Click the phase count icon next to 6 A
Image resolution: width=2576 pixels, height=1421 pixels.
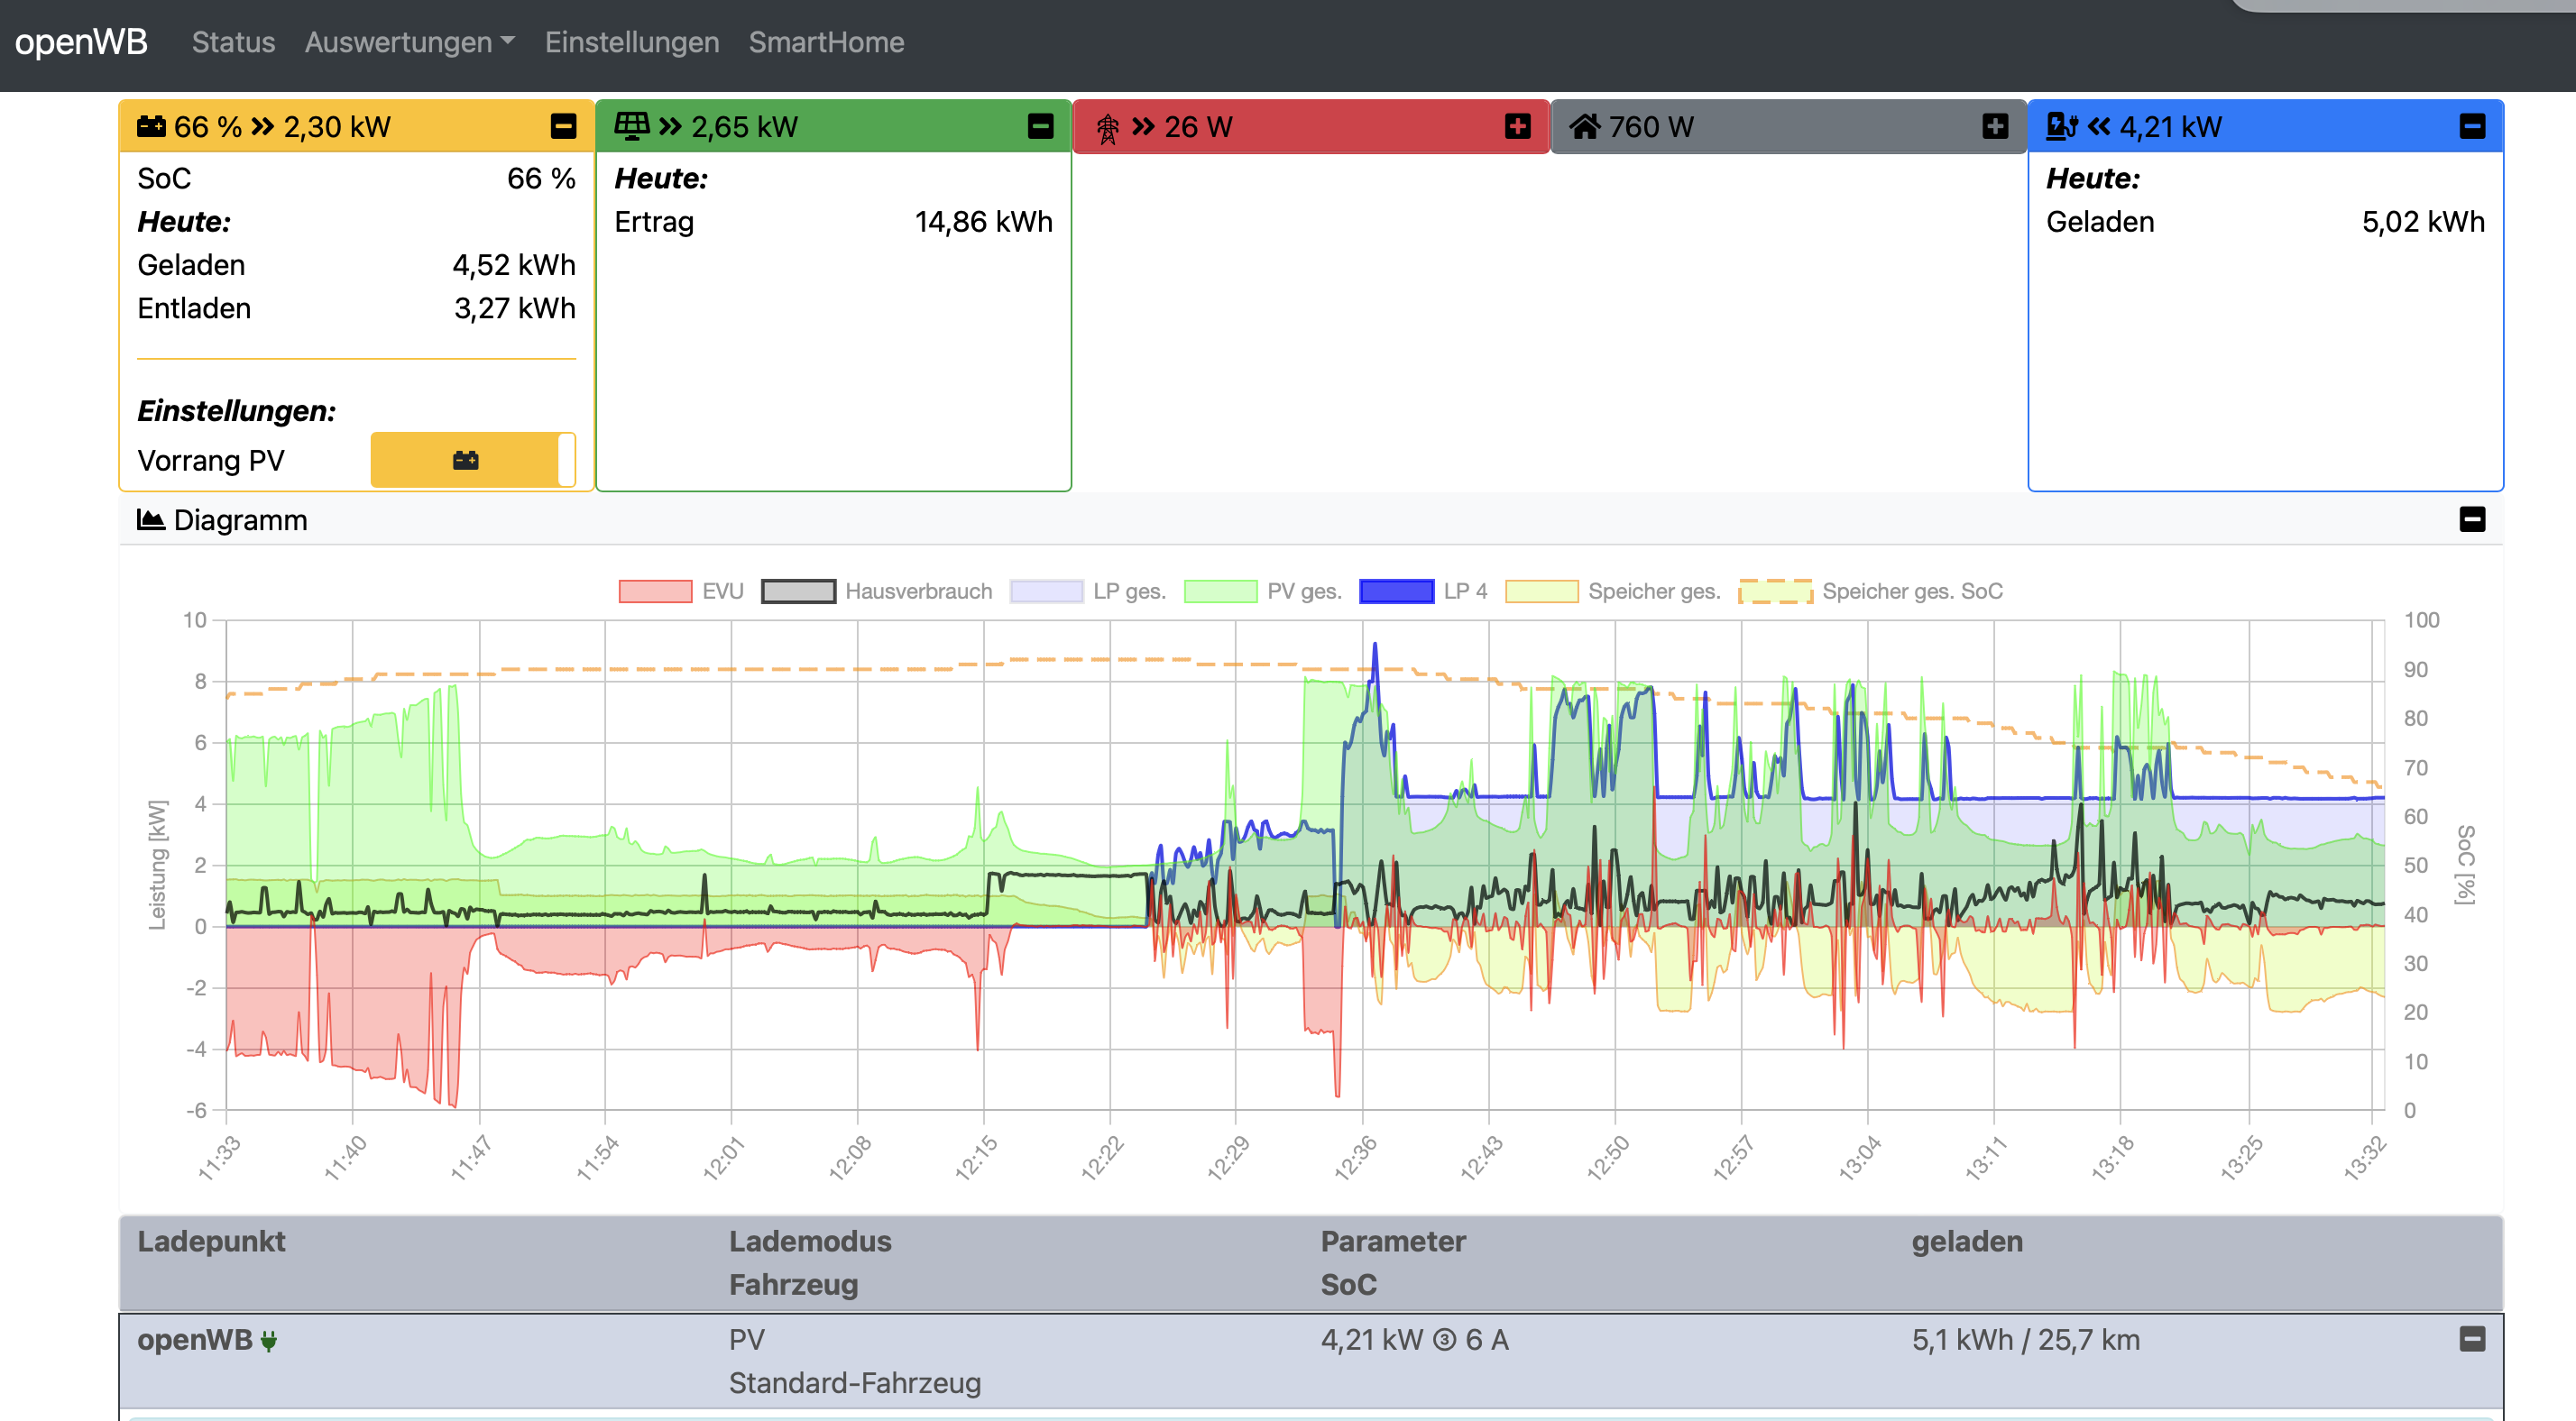click(1444, 1340)
